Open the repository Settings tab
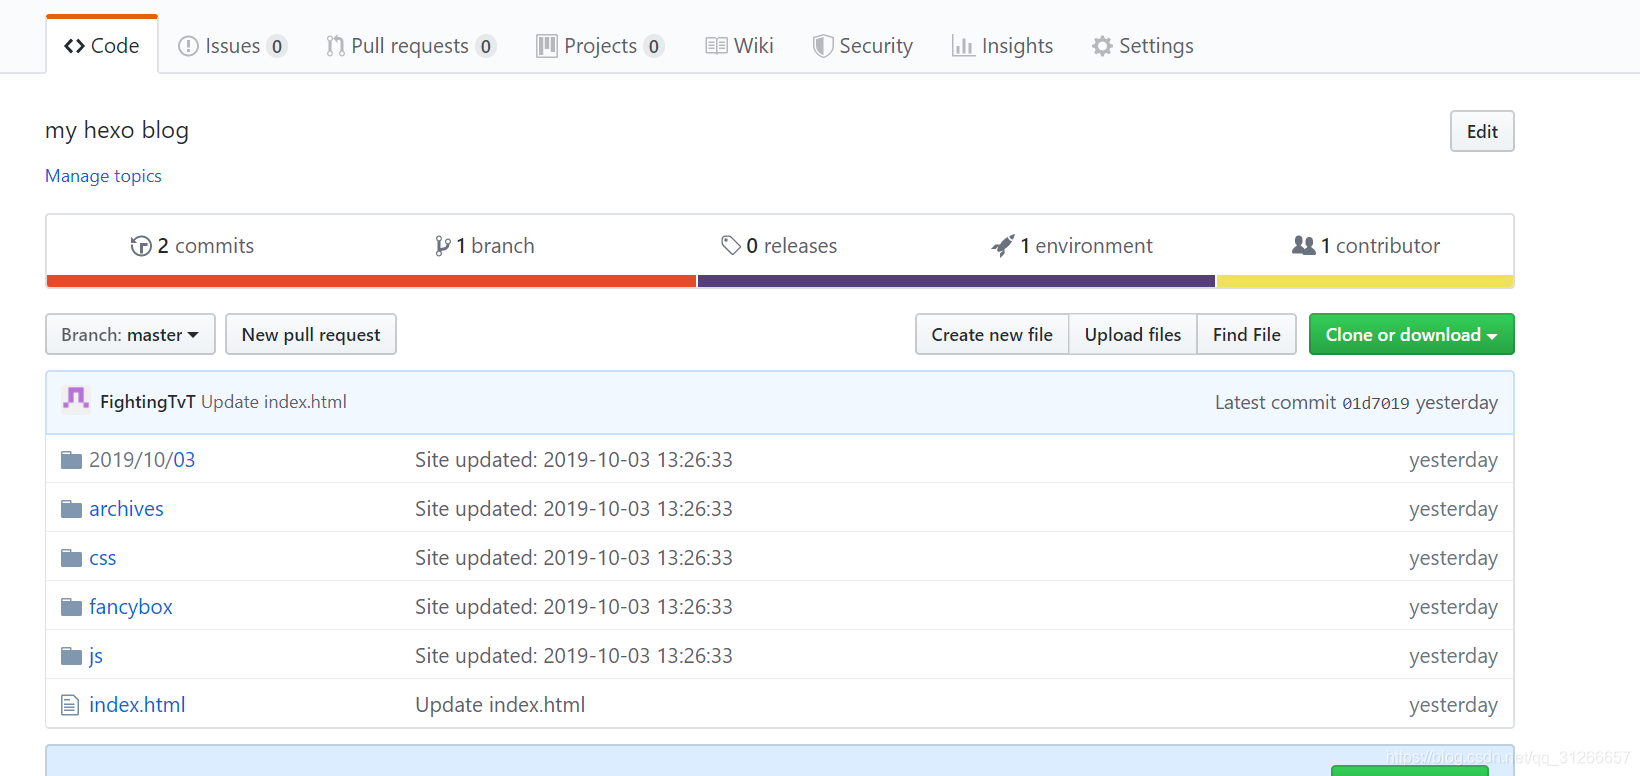The width and height of the screenshot is (1640, 776). tap(1143, 46)
